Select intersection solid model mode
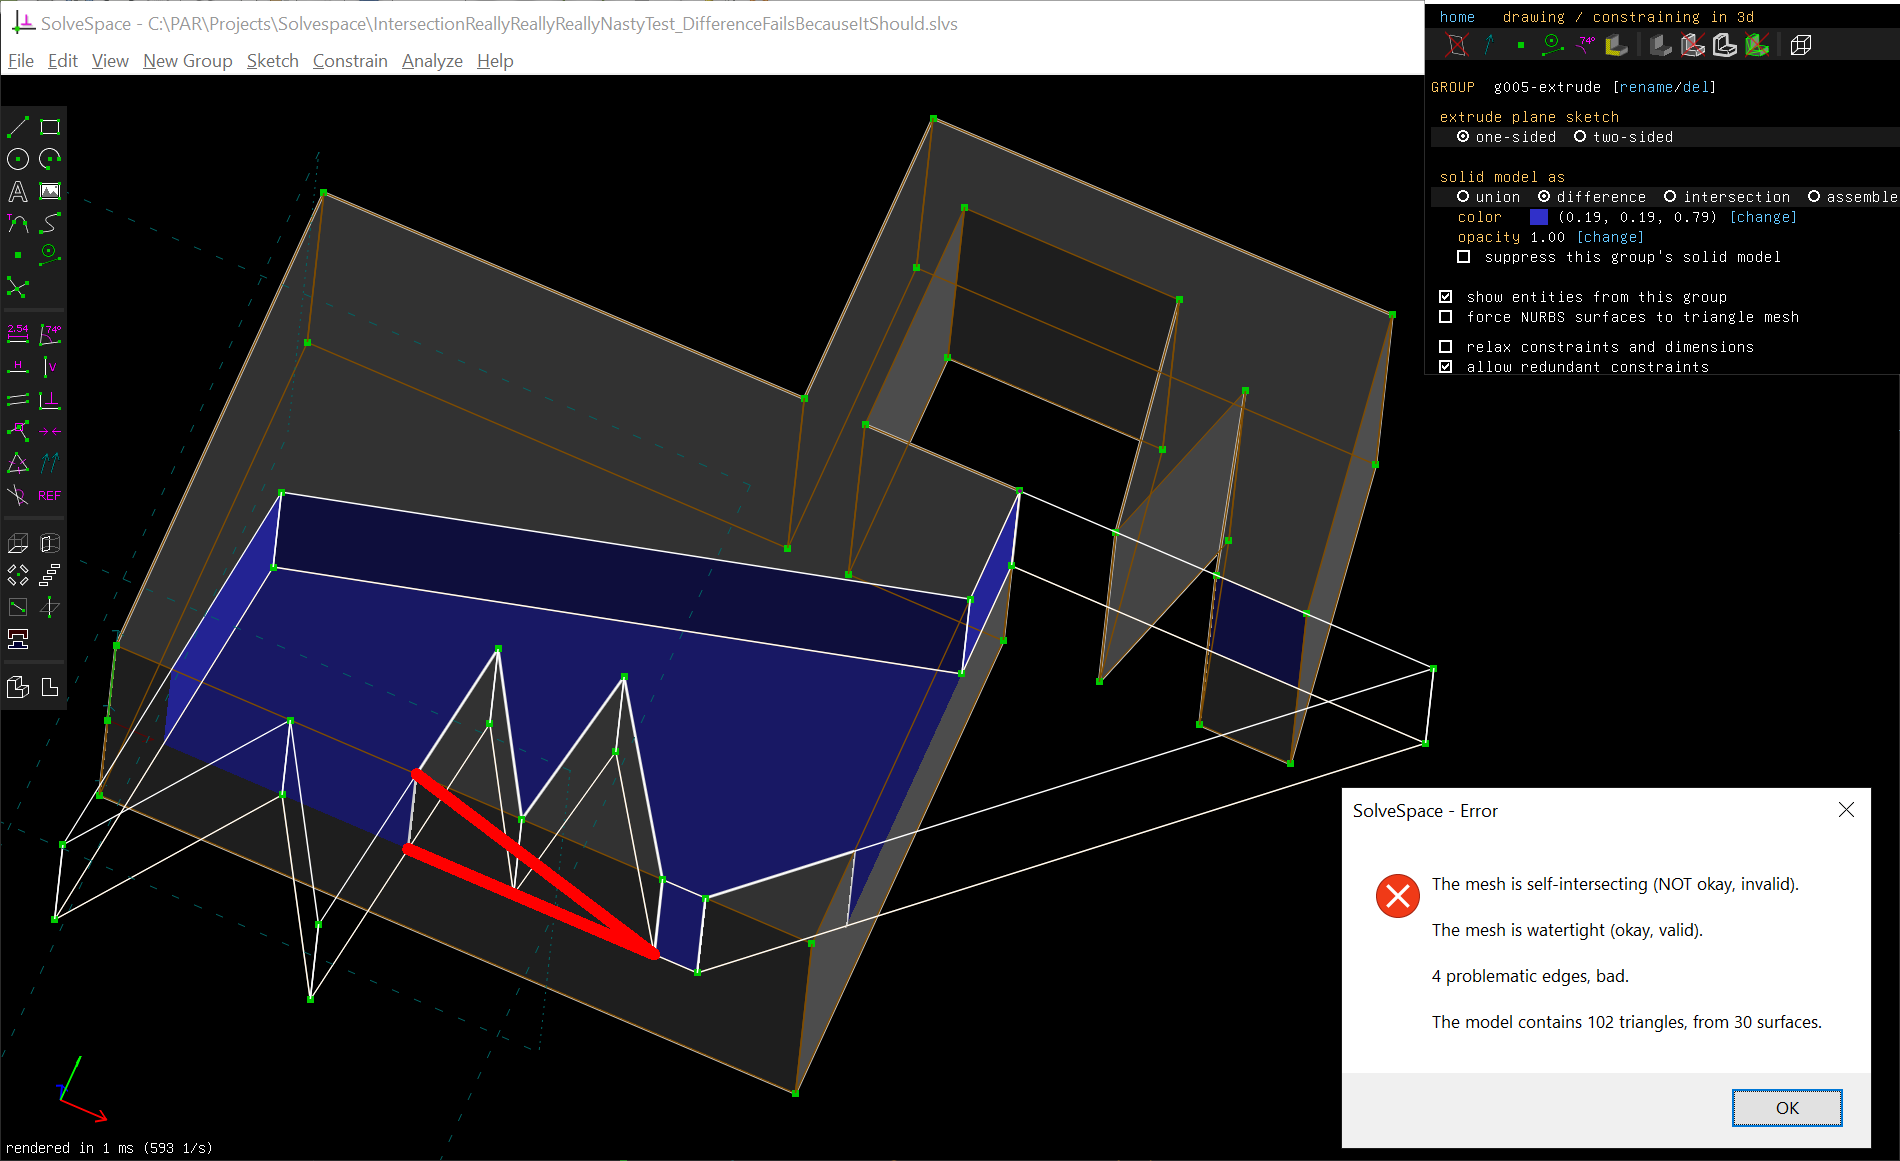 [1727, 197]
